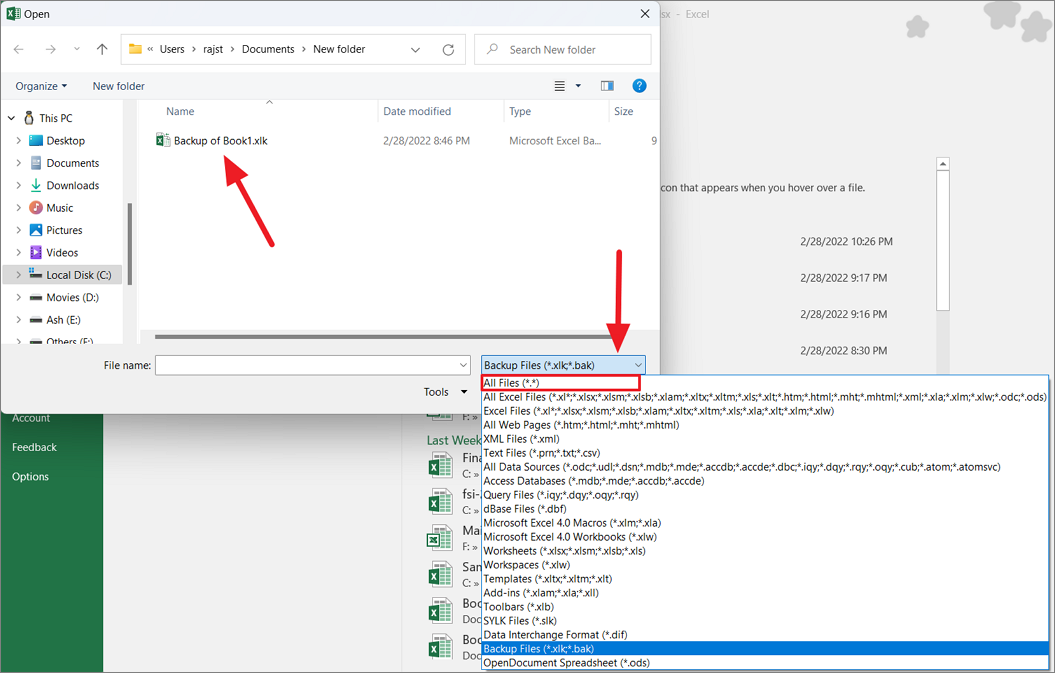Viewport: 1055px width, 673px height.
Task: Select Backup of Book1.xlk file
Action: (212, 141)
